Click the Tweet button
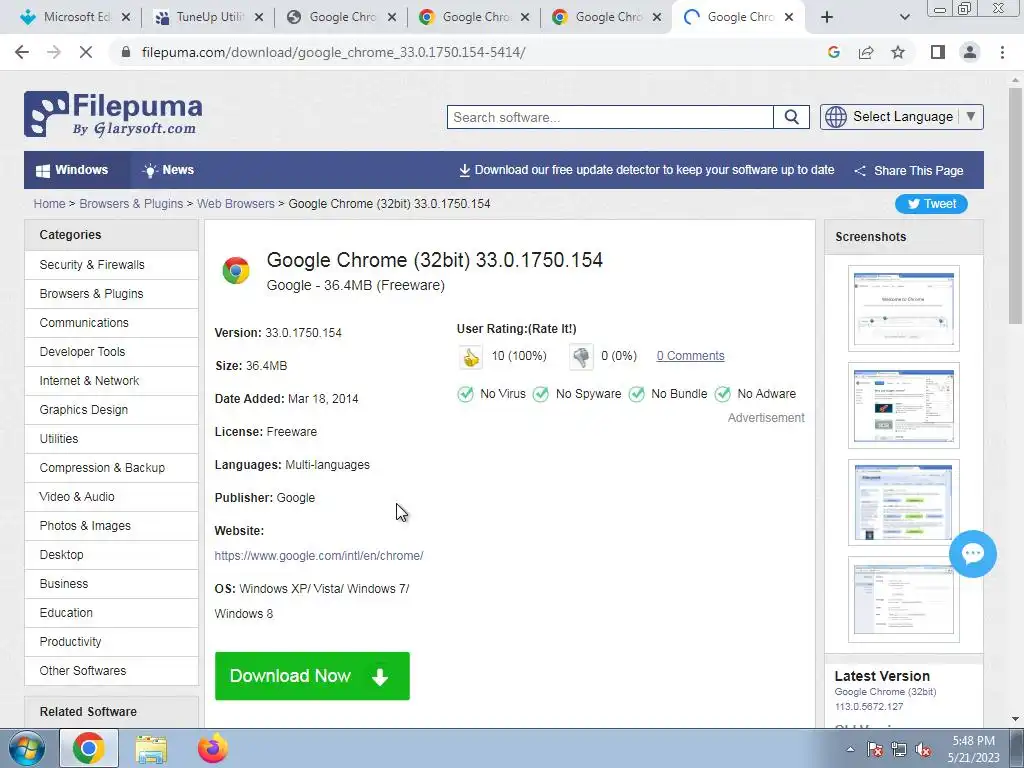This screenshot has width=1024, height=768. pos(931,204)
